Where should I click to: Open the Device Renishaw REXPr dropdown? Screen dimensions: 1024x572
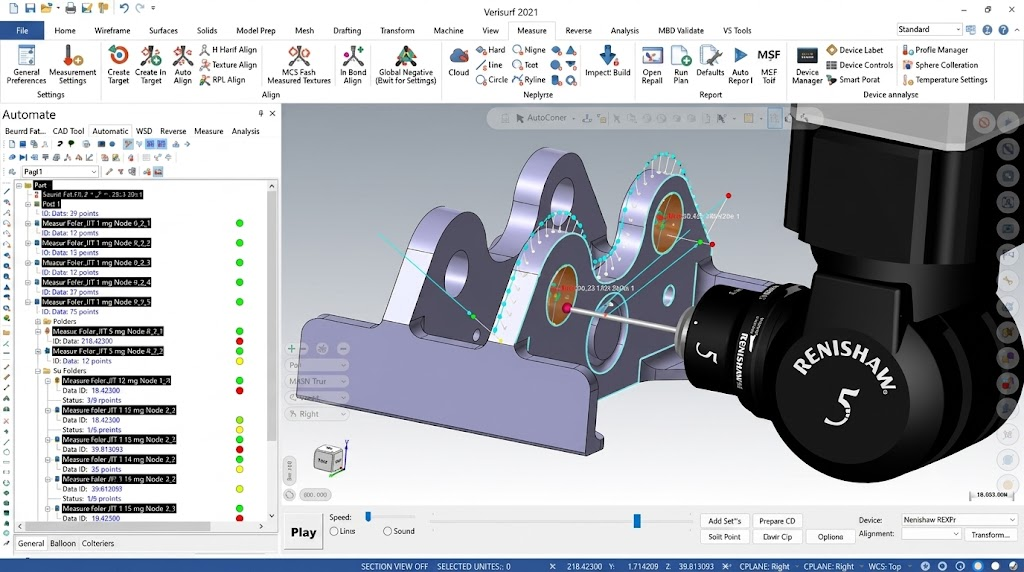(959, 520)
